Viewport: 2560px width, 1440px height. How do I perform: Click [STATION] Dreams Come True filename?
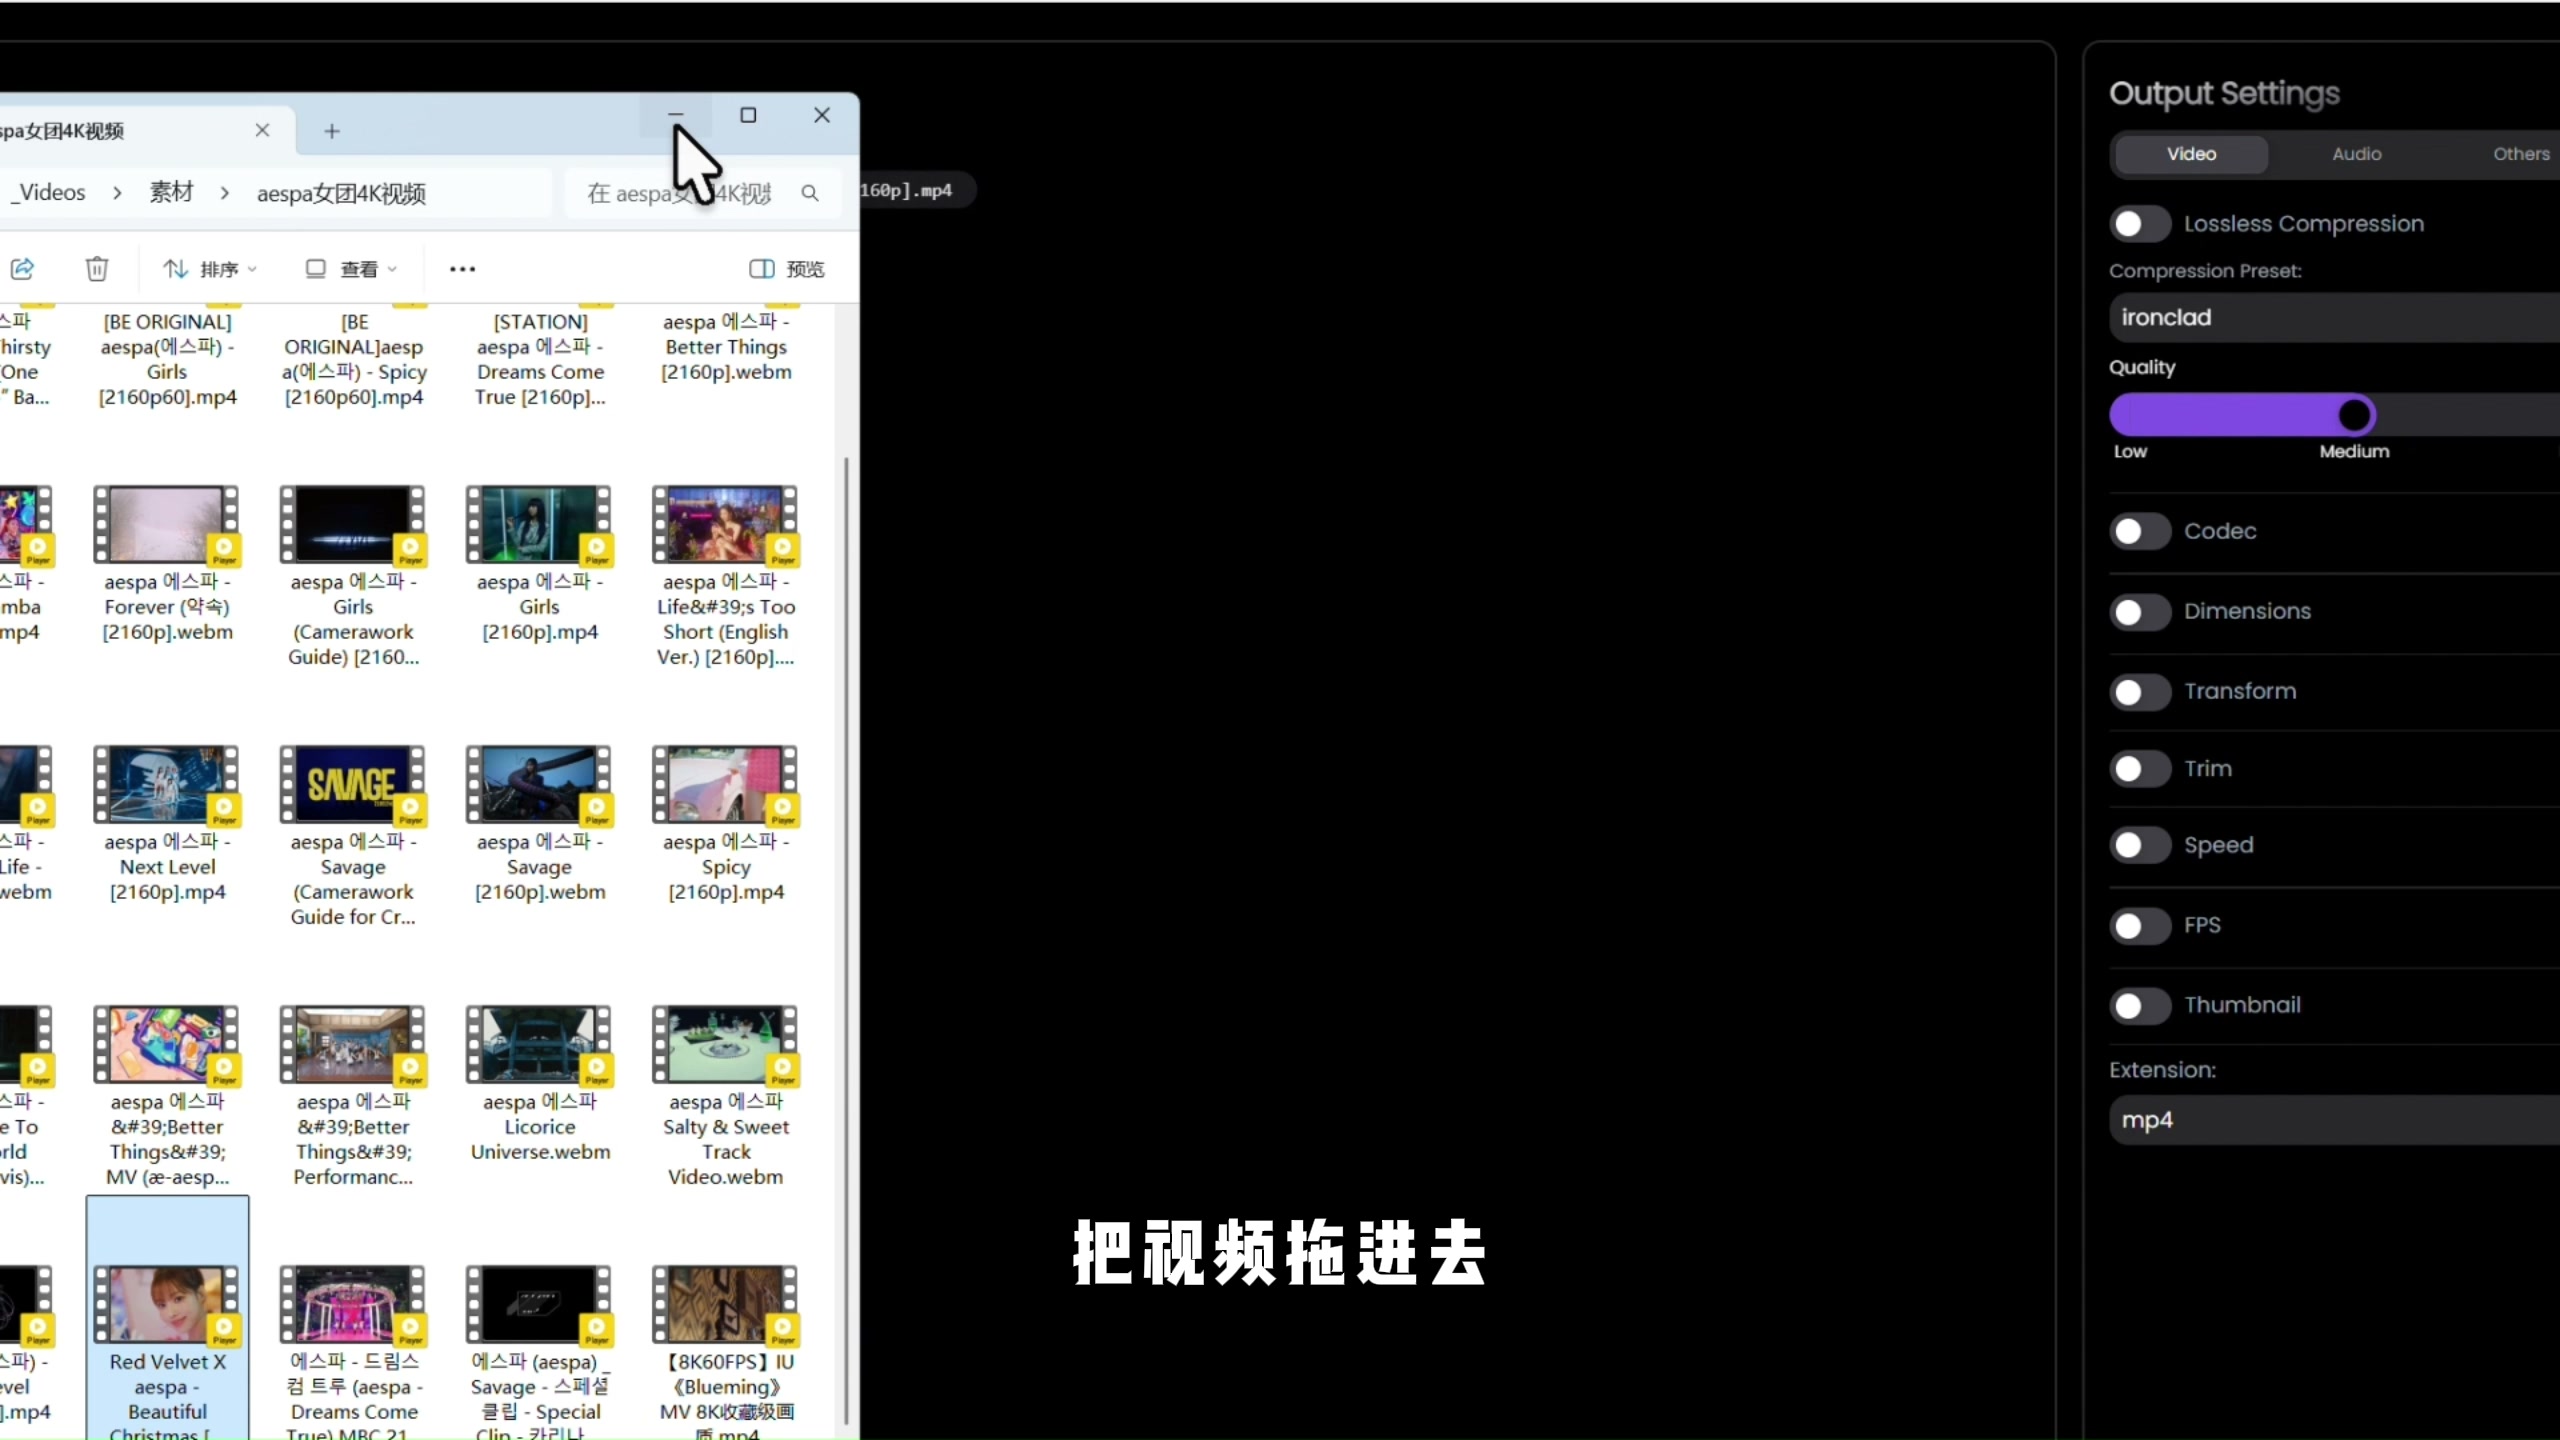pos(540,359)
